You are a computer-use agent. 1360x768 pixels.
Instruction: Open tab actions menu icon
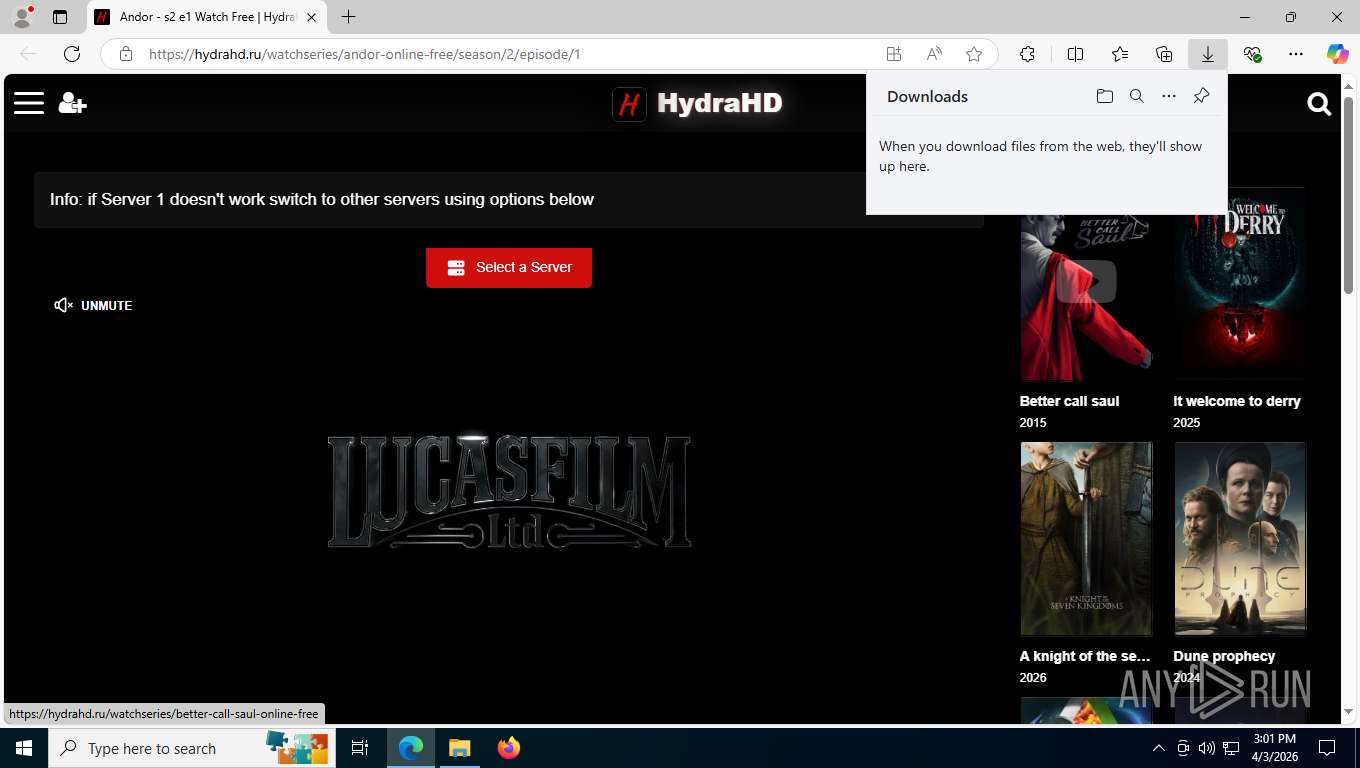[60, 17]
